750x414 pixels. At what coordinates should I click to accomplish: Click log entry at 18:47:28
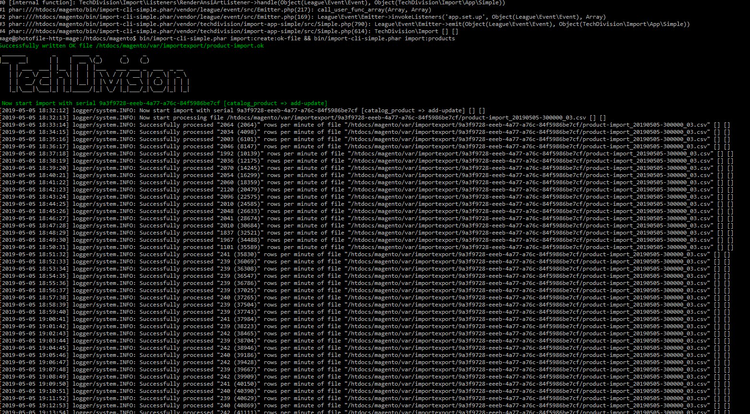[366, 226]
